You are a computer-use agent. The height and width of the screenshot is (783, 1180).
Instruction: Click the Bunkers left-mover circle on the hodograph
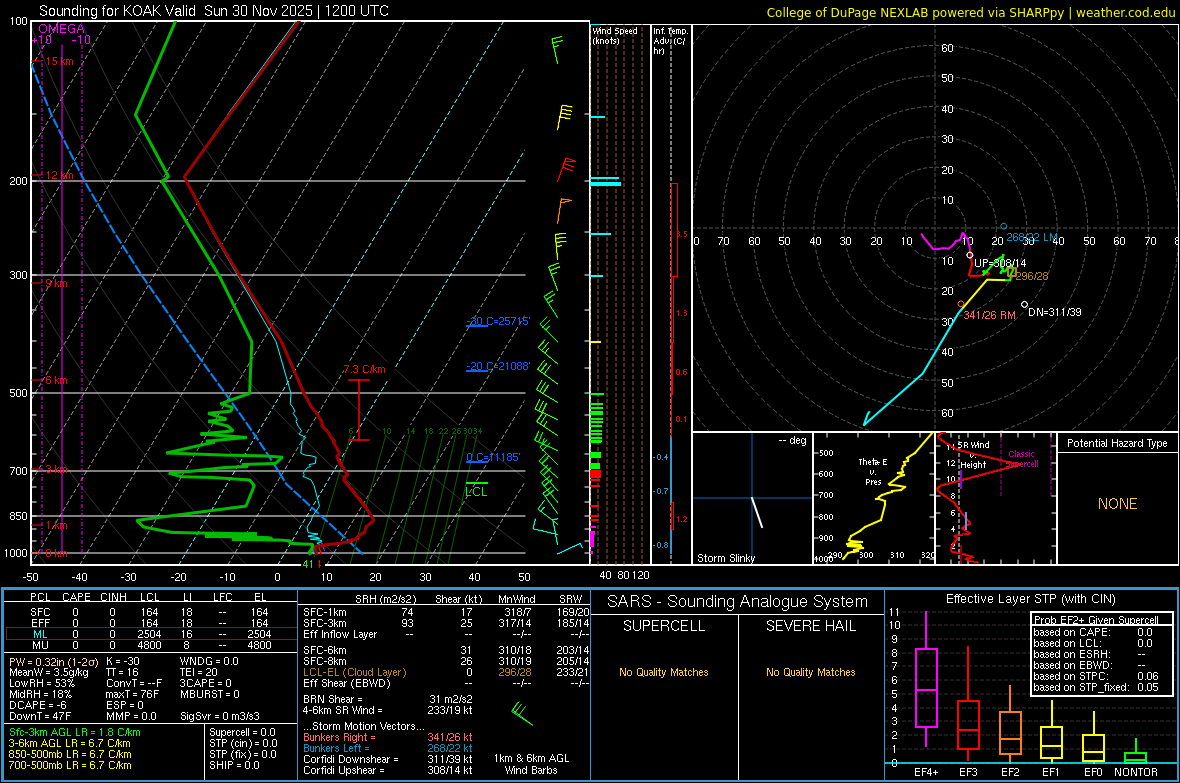coord(1003,226)
